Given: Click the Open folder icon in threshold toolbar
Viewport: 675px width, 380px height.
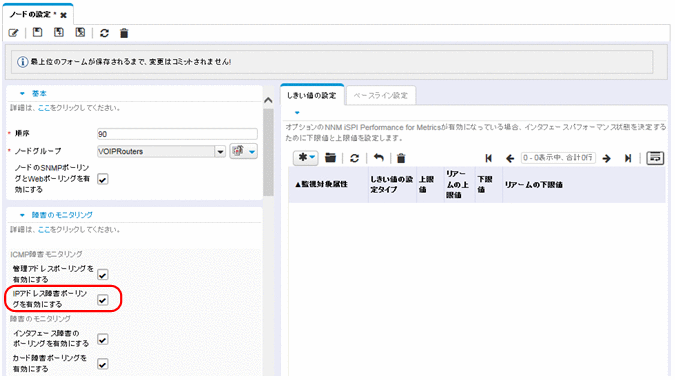Looking at the screenshot, I should click(x=330, y=158).
